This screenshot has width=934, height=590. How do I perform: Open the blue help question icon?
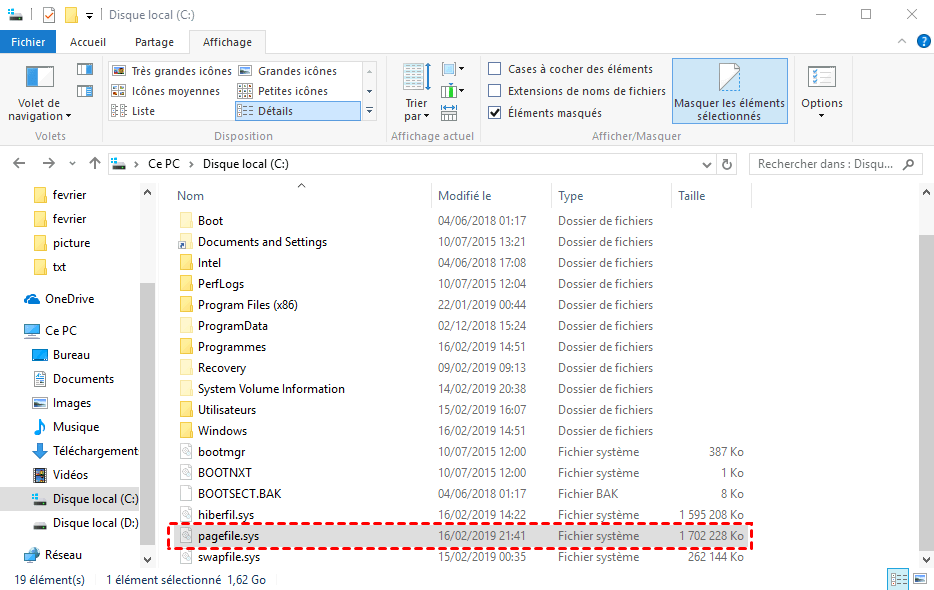coord(923,41)
